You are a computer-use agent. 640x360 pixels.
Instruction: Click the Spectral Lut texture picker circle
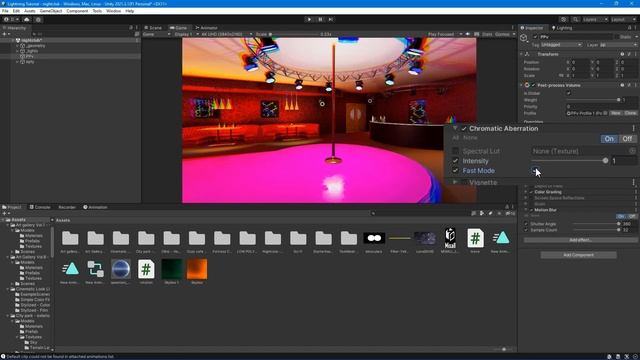[x=632, y=151]
